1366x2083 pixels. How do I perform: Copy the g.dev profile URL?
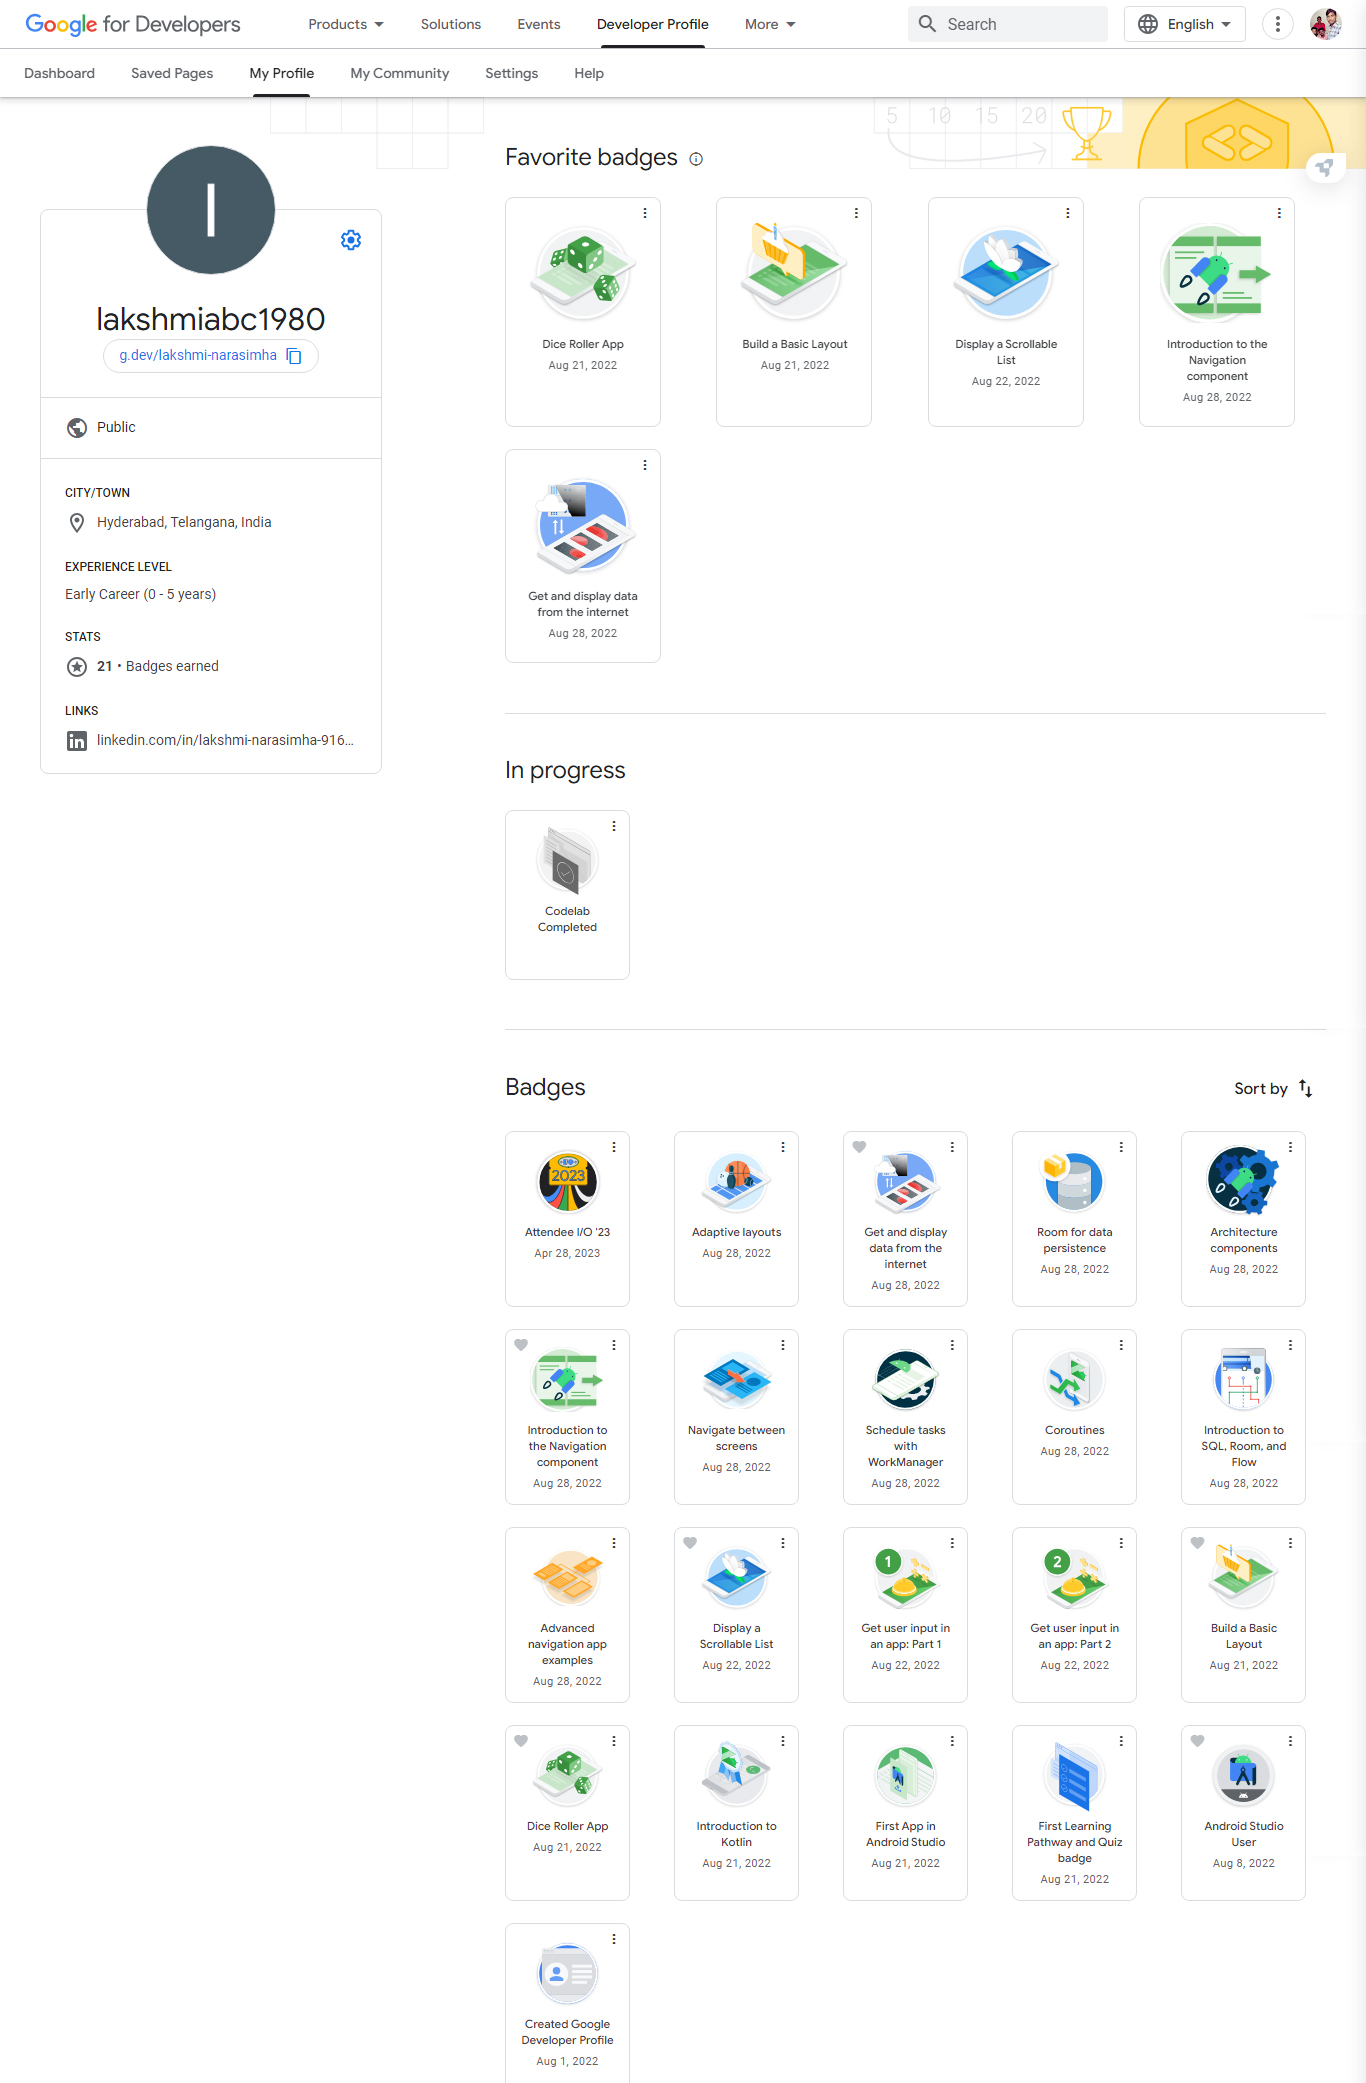(x=294, y=356)
